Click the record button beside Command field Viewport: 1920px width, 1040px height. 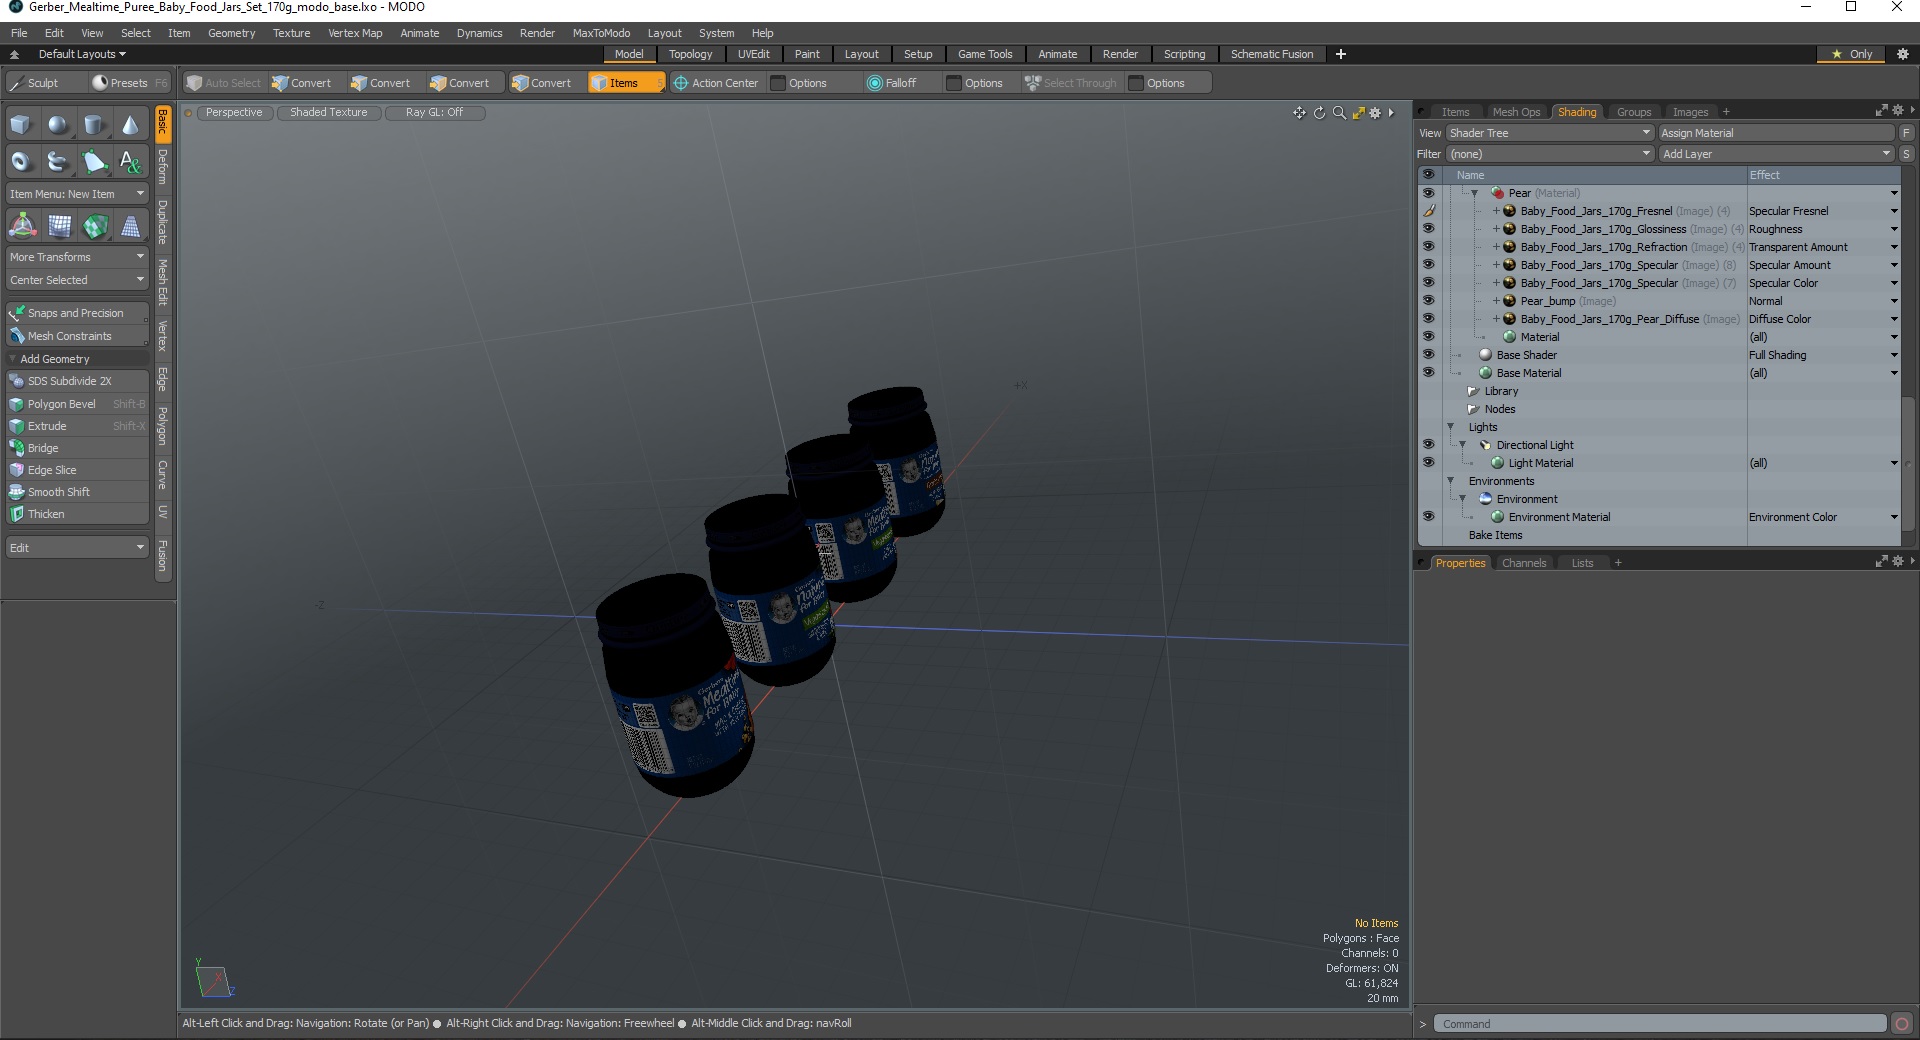click(x=1902, y=1024)
